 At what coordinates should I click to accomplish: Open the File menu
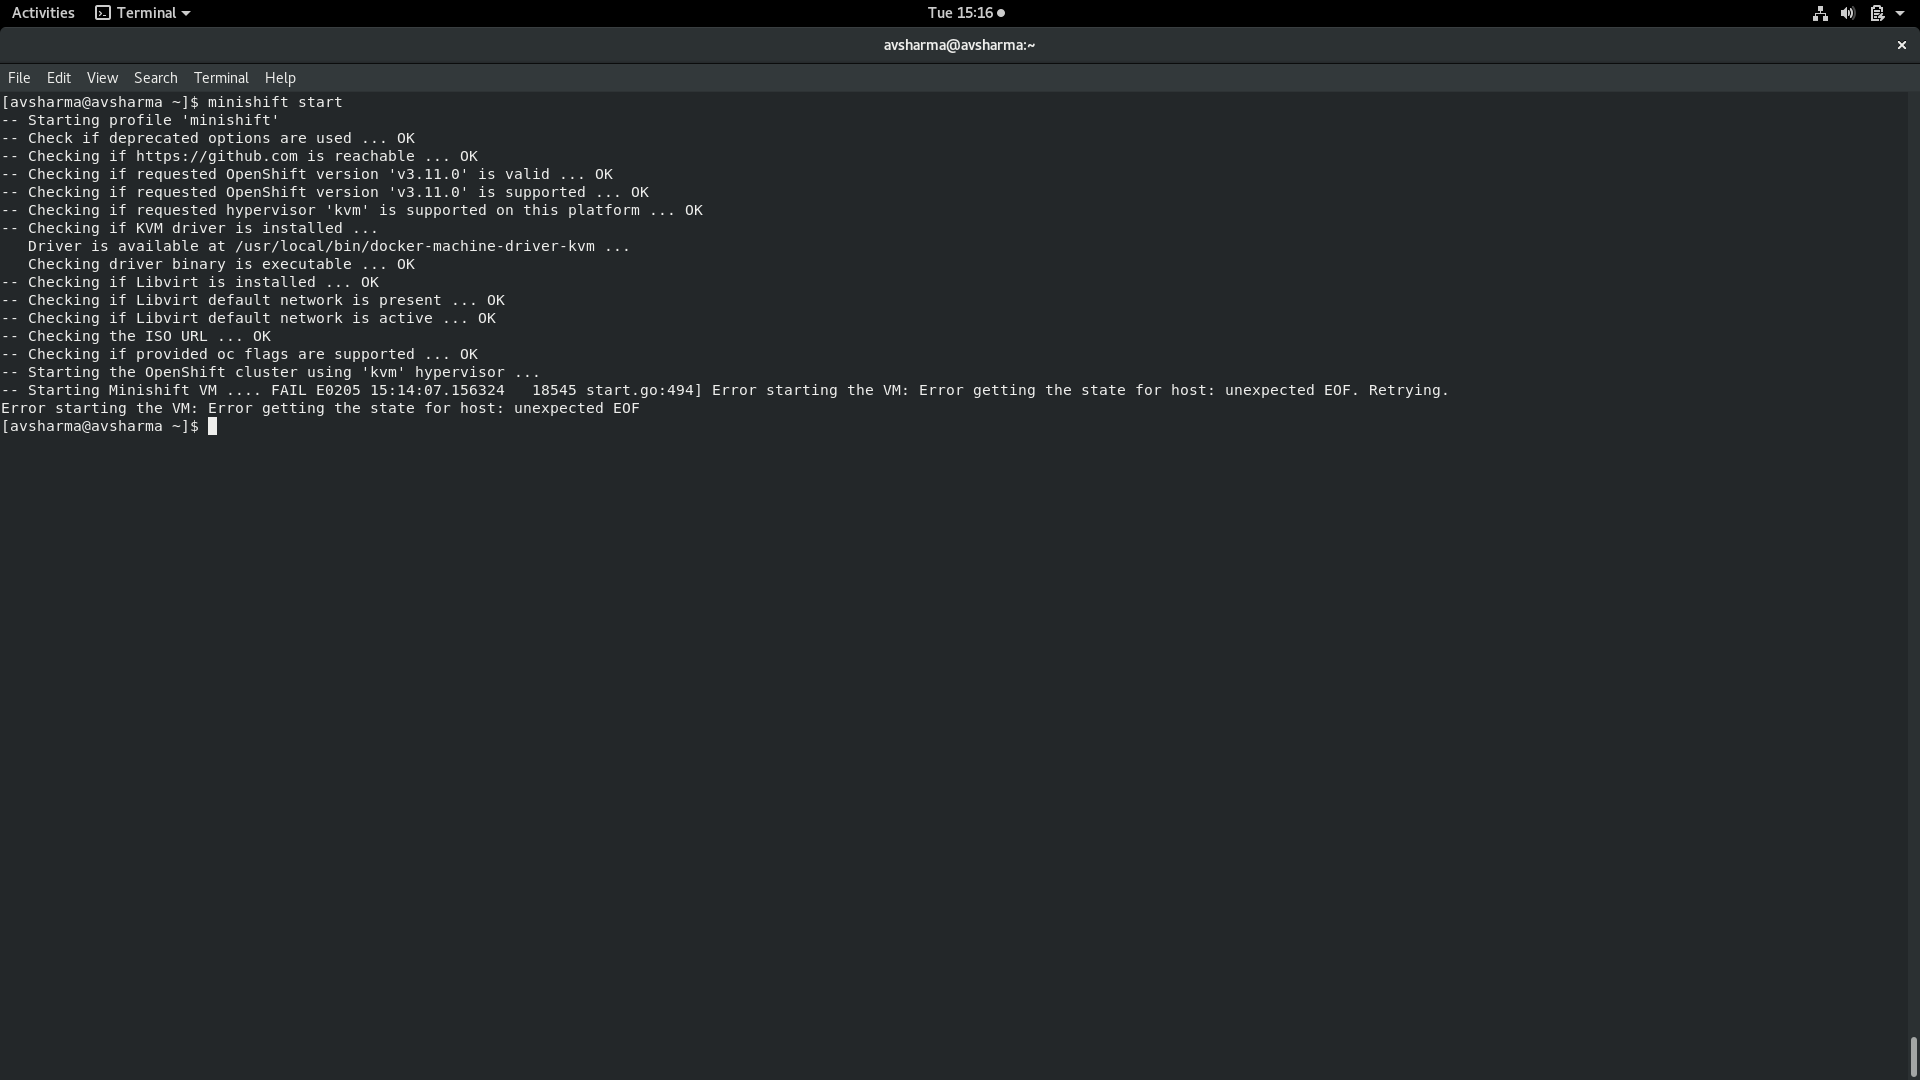[18, 78]
